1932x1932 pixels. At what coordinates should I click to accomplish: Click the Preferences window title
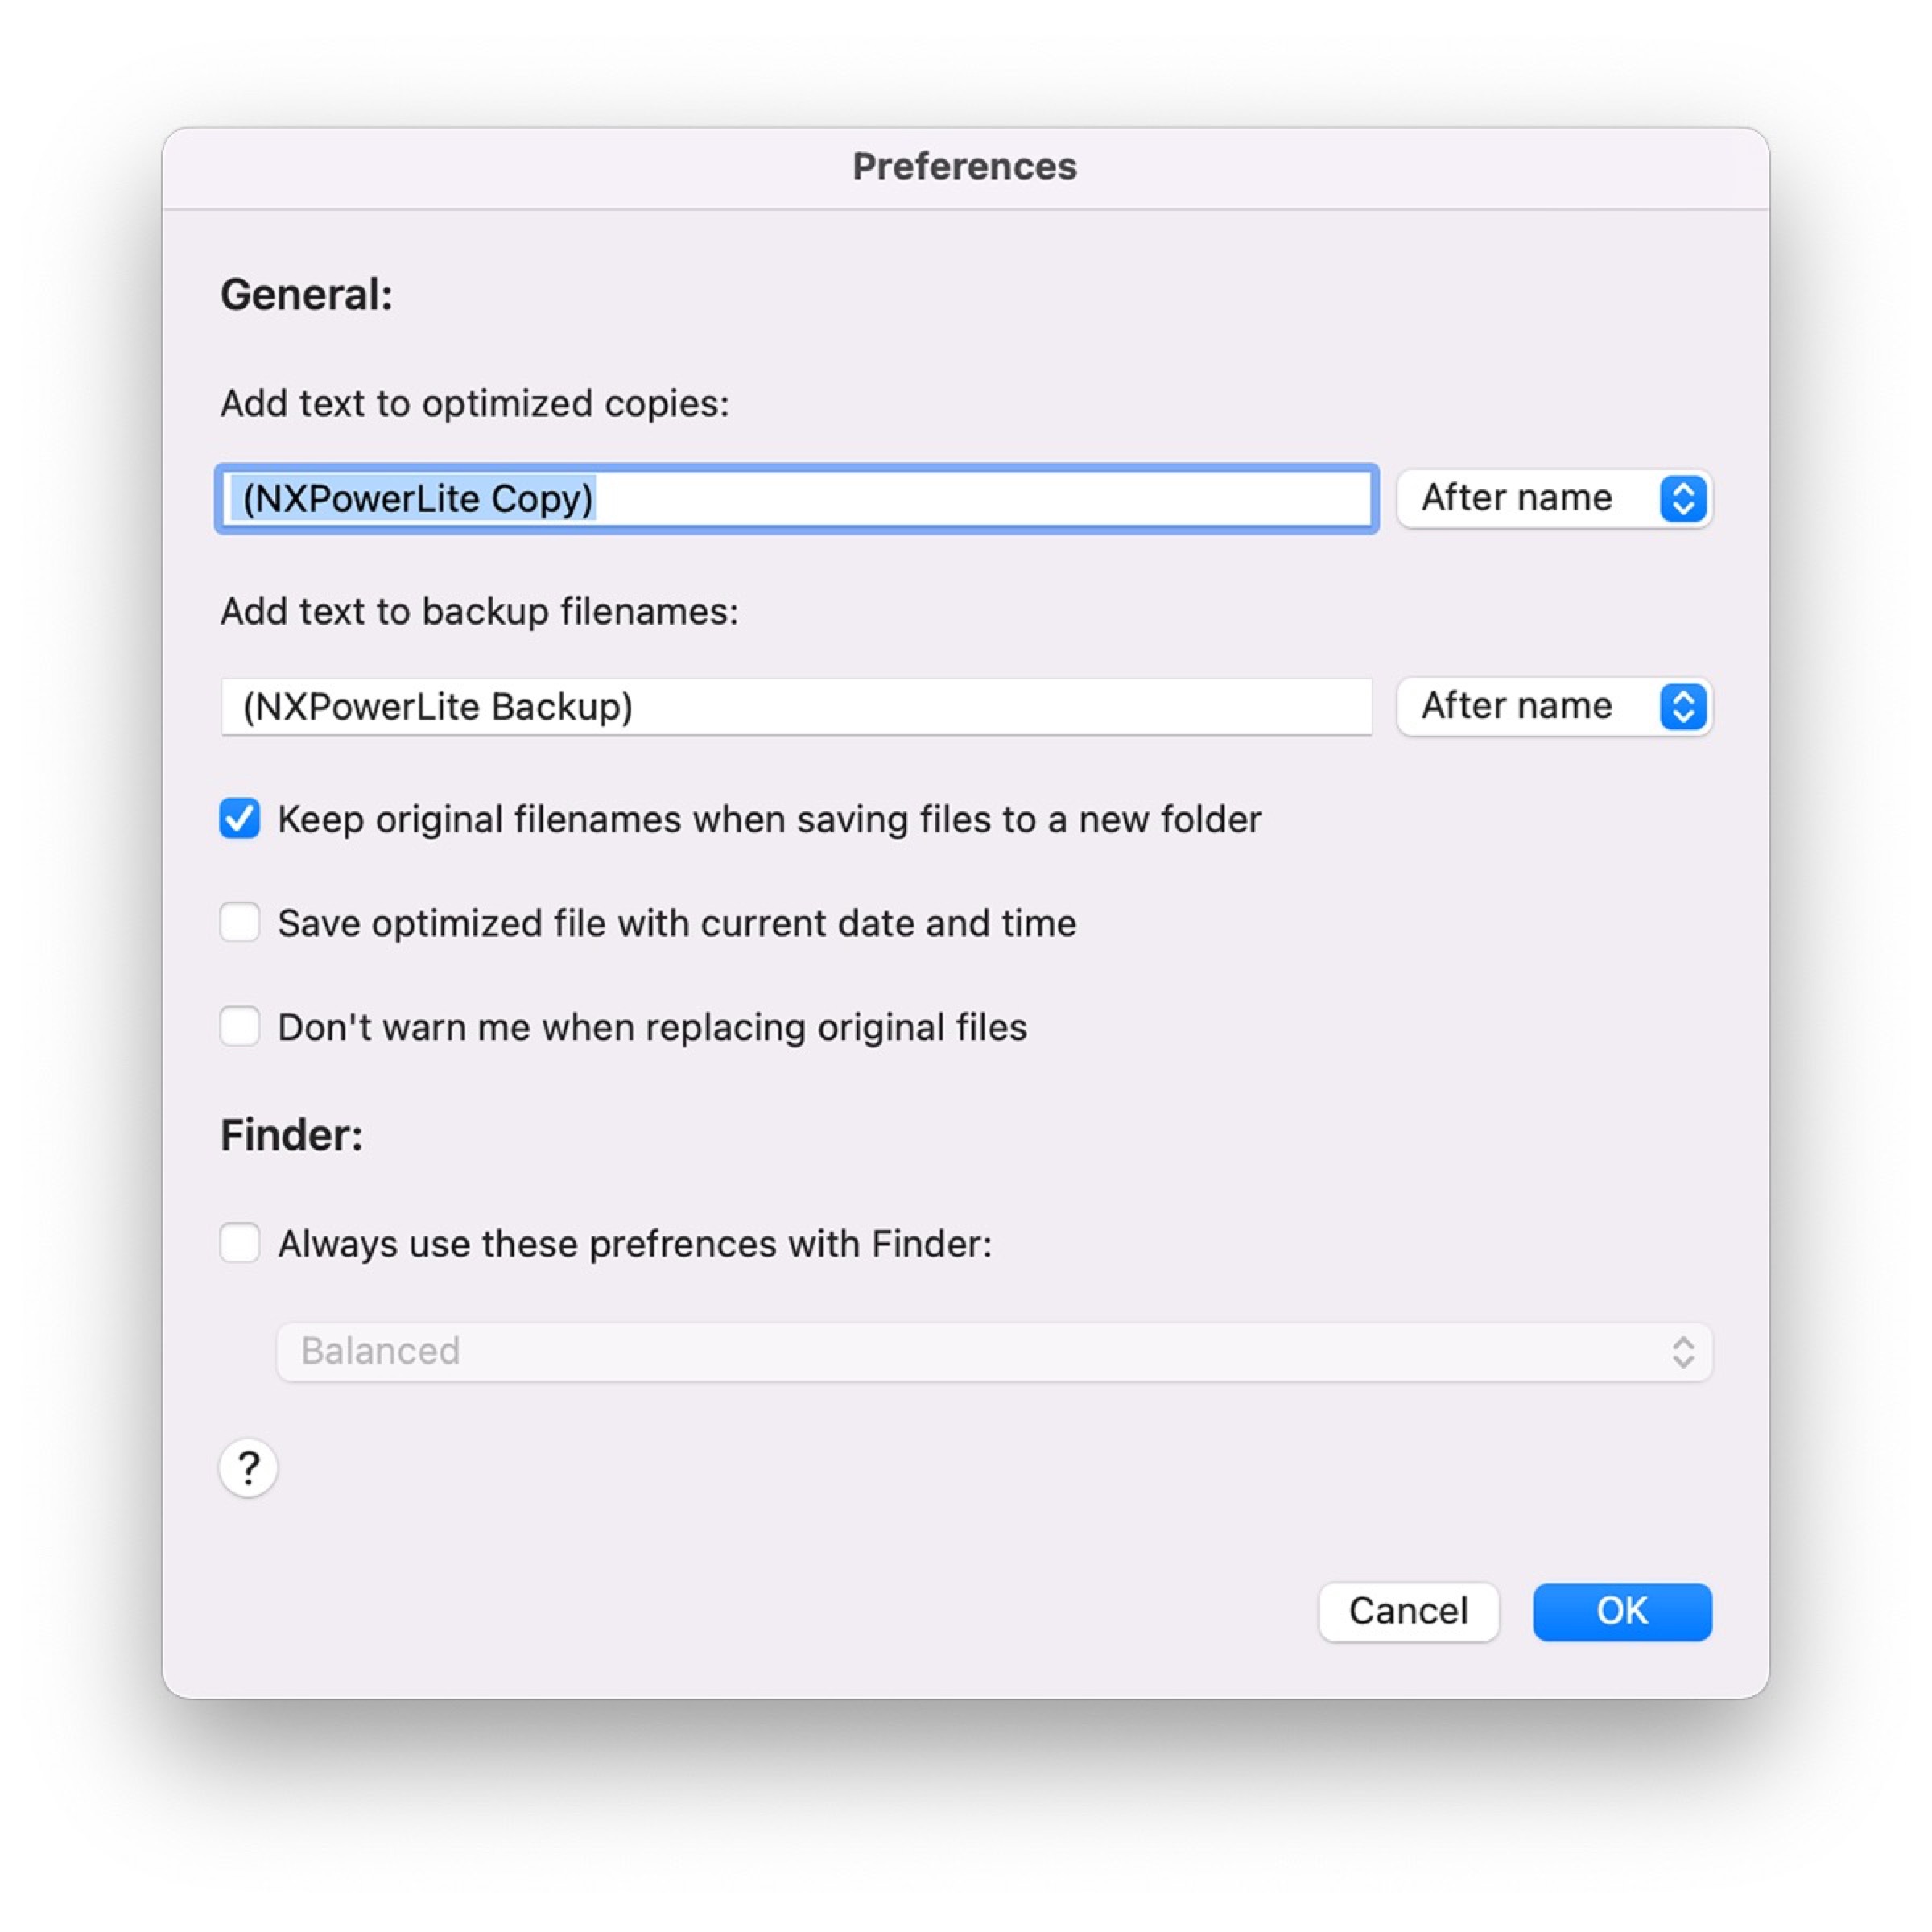pos(964,166)
